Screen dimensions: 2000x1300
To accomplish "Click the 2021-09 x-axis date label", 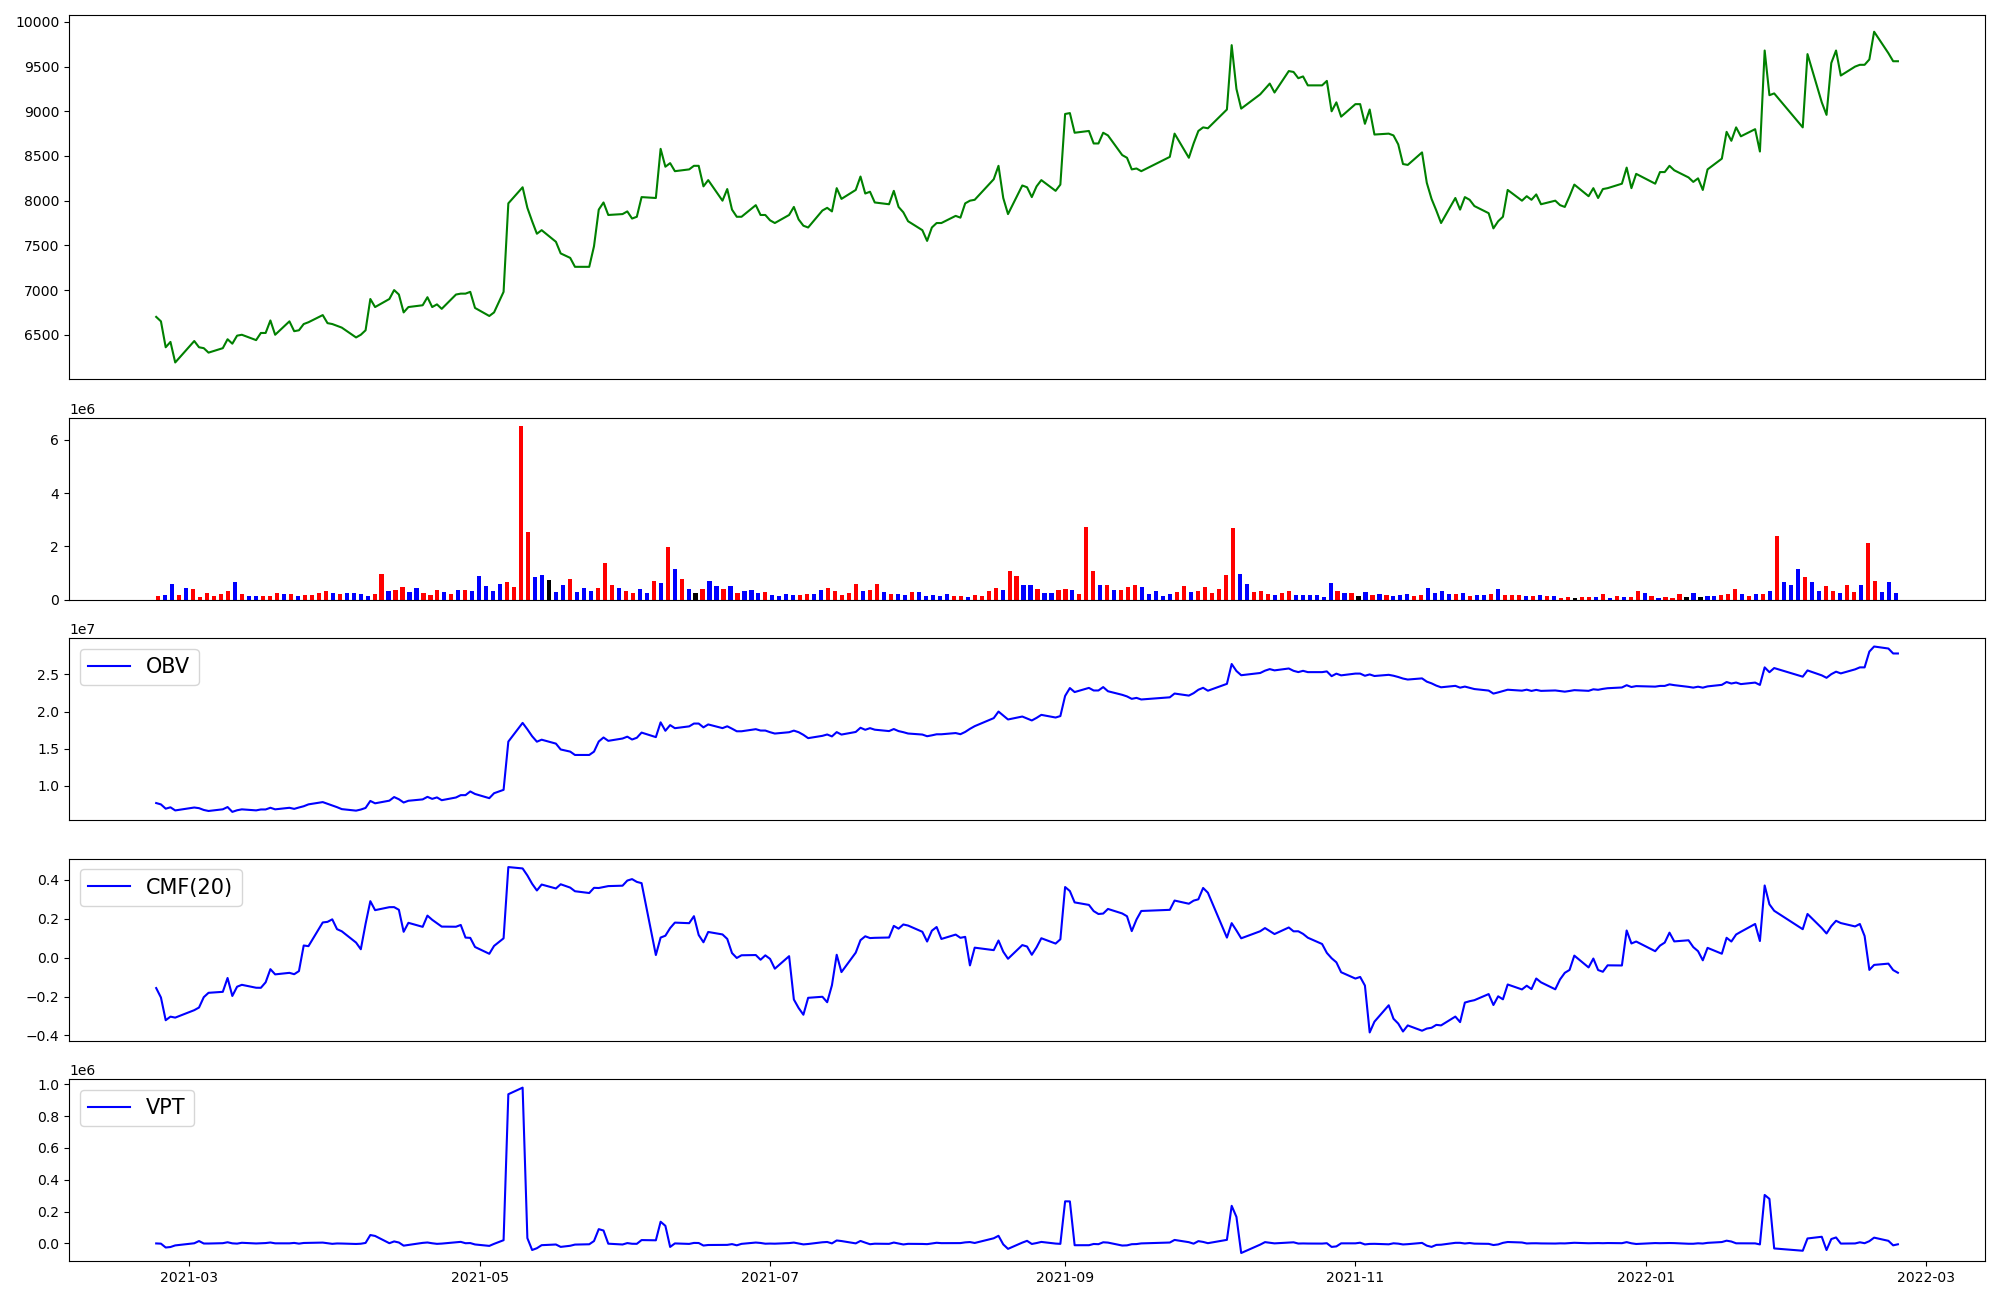I will (1065, 1277).
